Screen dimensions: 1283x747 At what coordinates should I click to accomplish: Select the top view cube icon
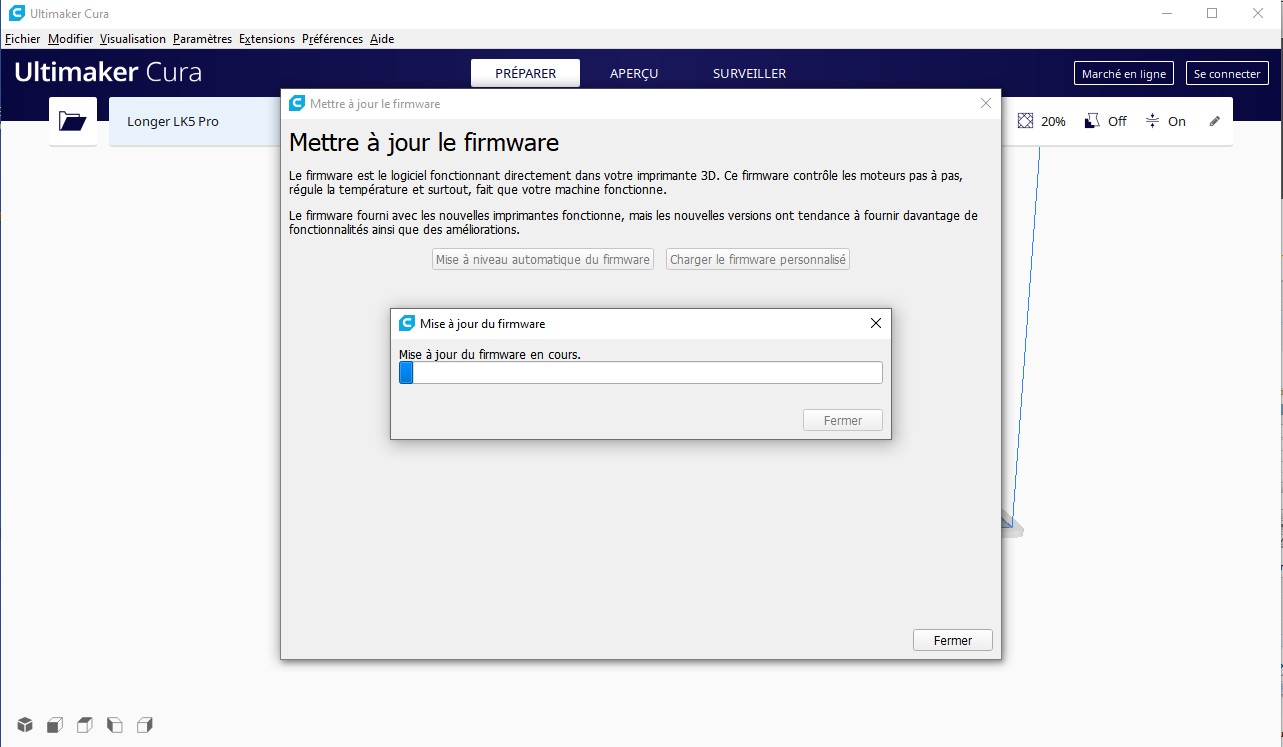pos(85,724)
